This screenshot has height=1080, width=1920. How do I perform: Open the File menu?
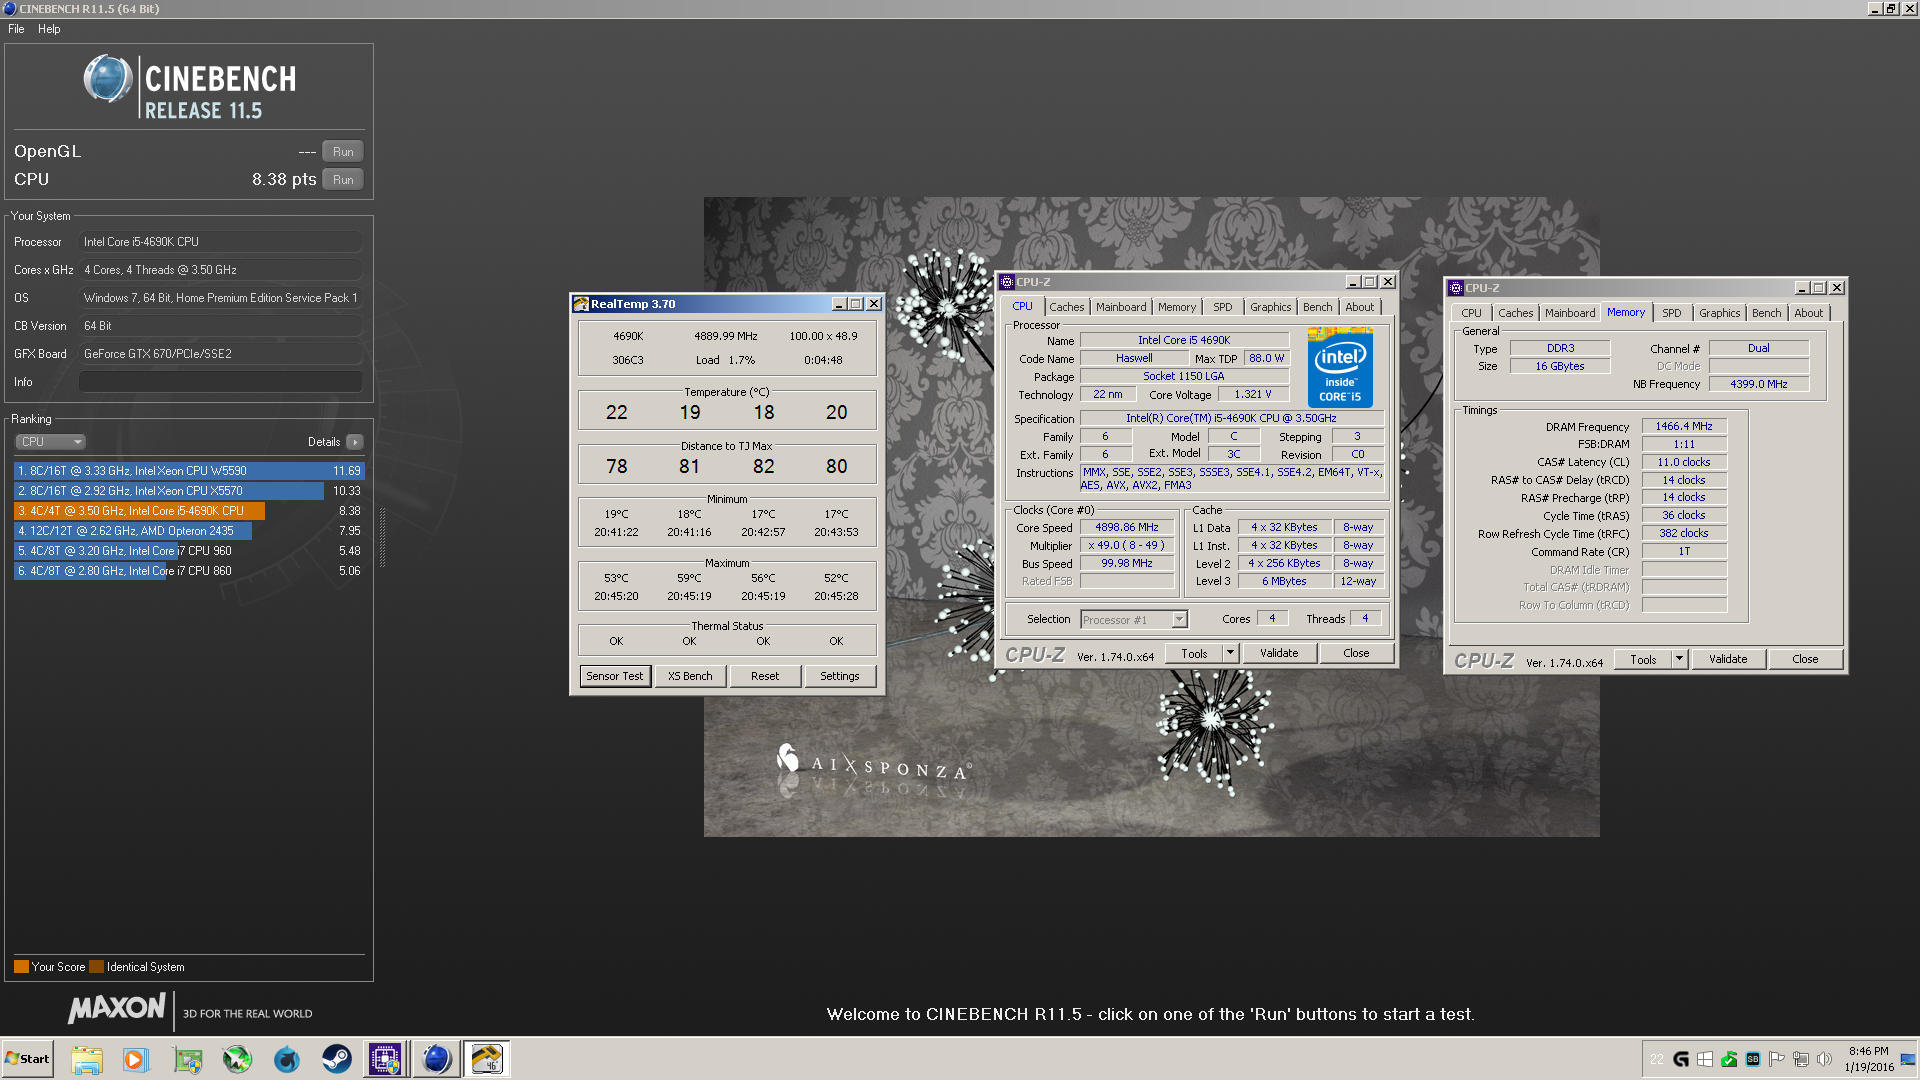[16, 29]
